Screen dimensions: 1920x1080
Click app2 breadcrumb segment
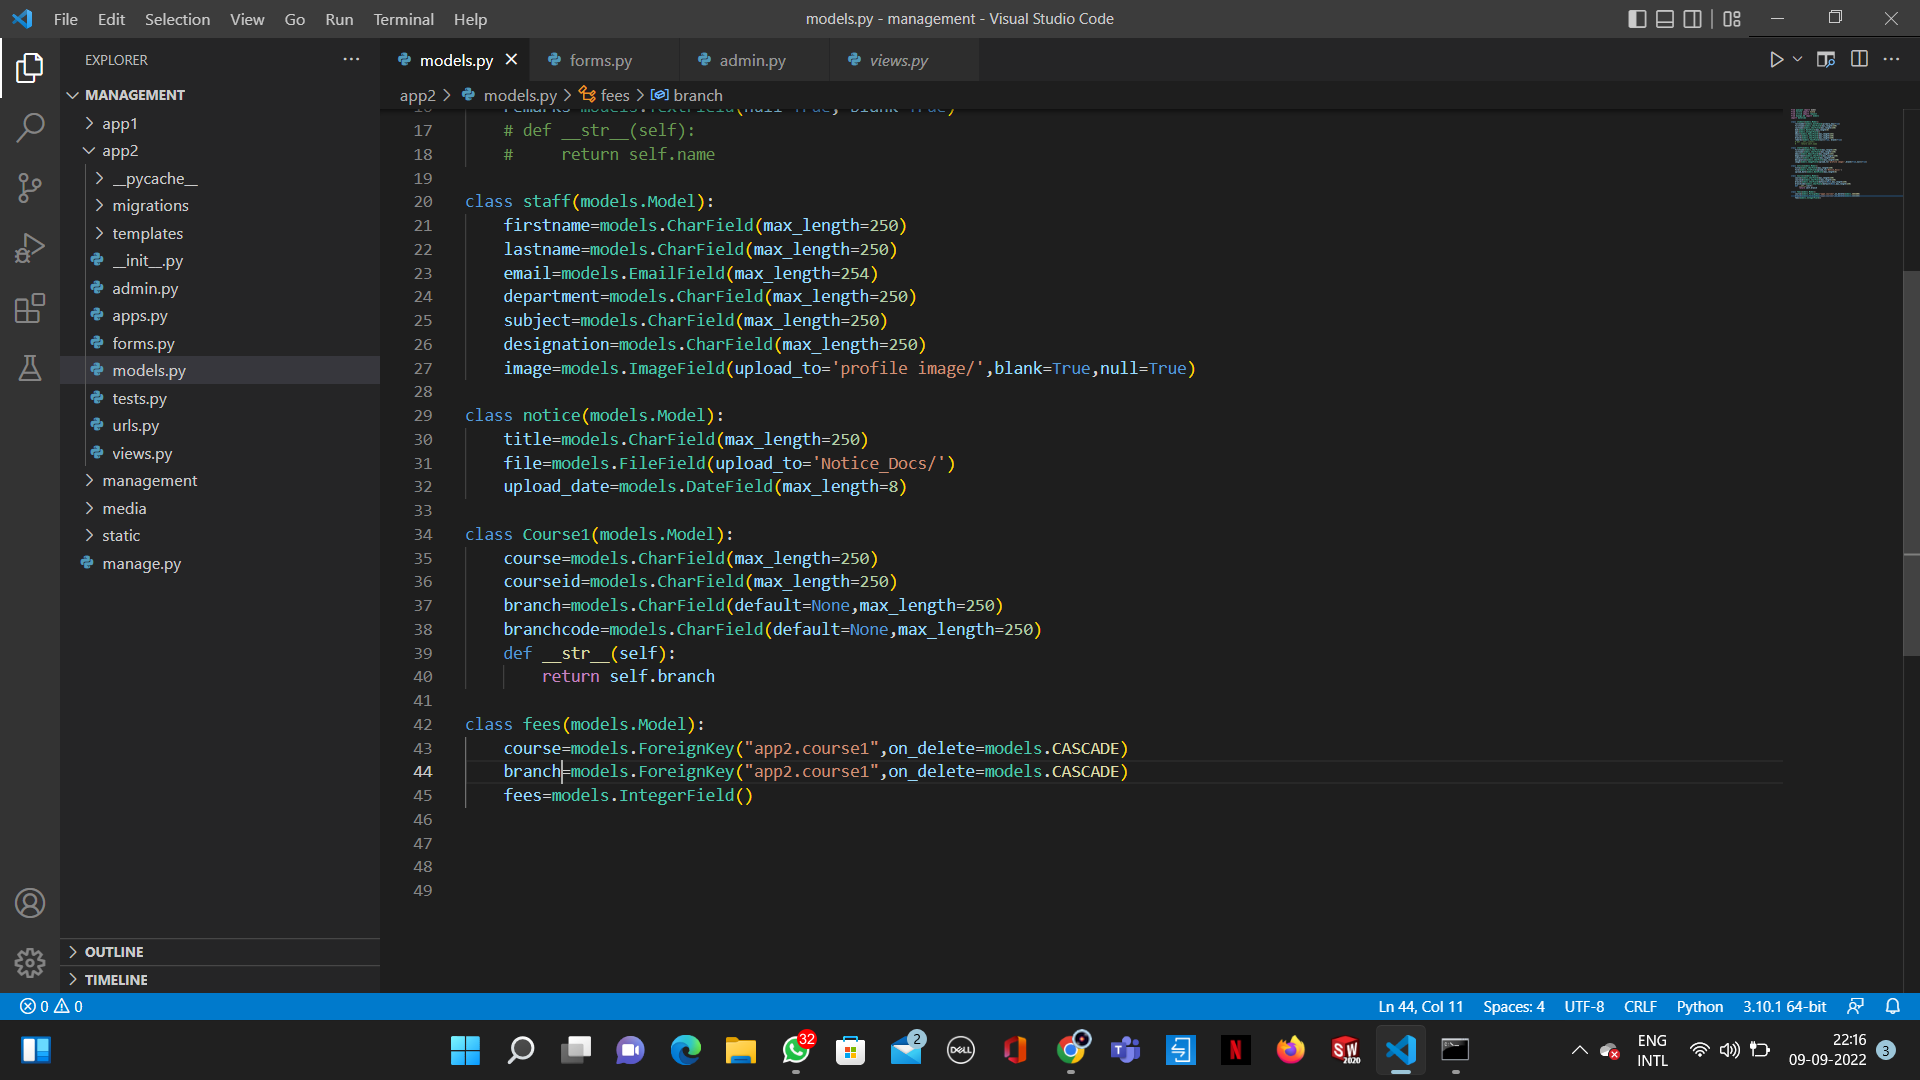pyautogui.click(x=417, y=95)
